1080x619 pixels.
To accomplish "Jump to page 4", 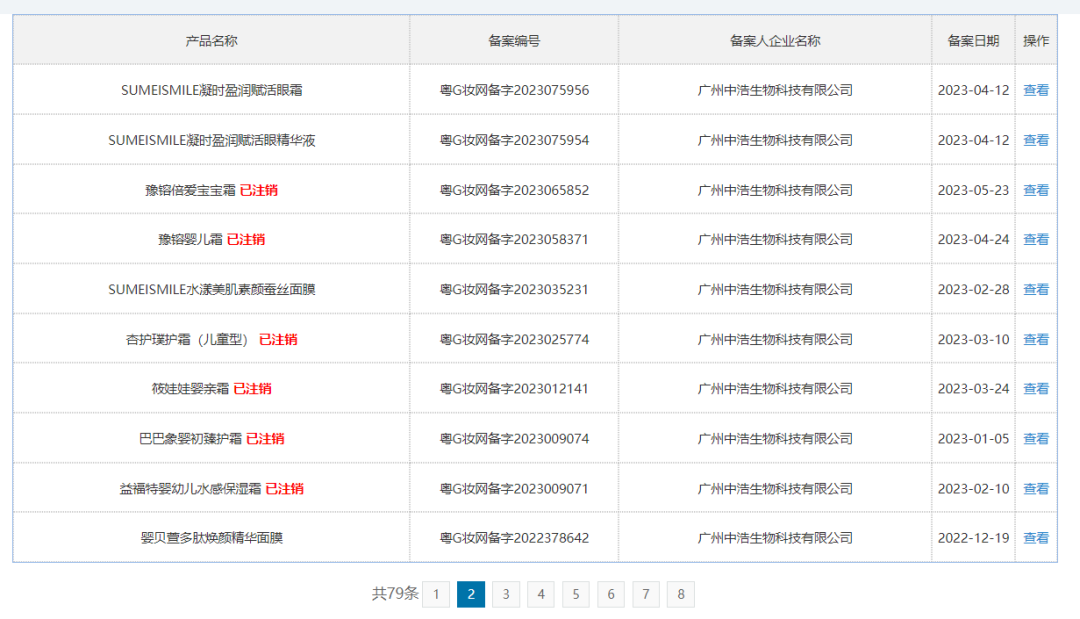I will tap(541, 594).
